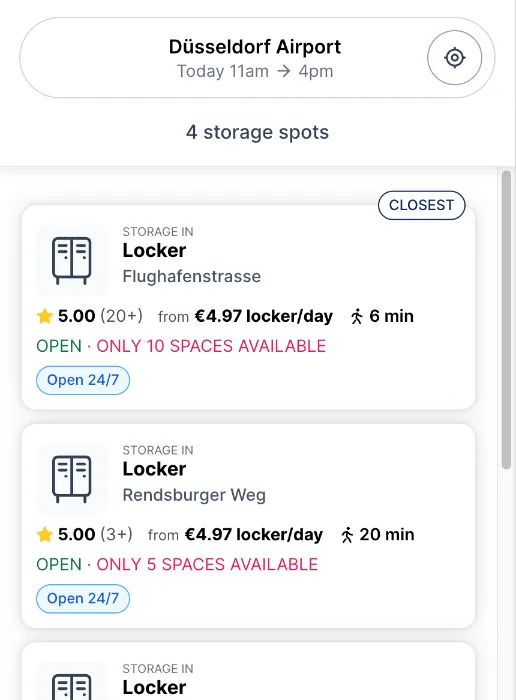This screenshot has height=700, width=516.
Task: Click the 6 min walking icon
Action: coord(357,317)
